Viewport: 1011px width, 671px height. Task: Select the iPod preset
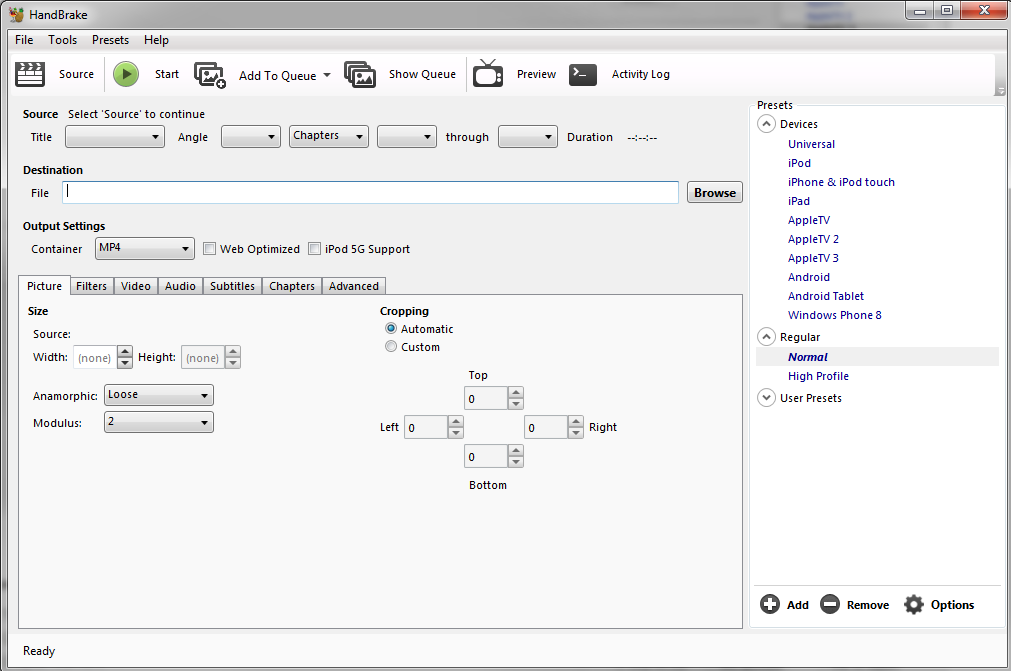tap(800, 163)
